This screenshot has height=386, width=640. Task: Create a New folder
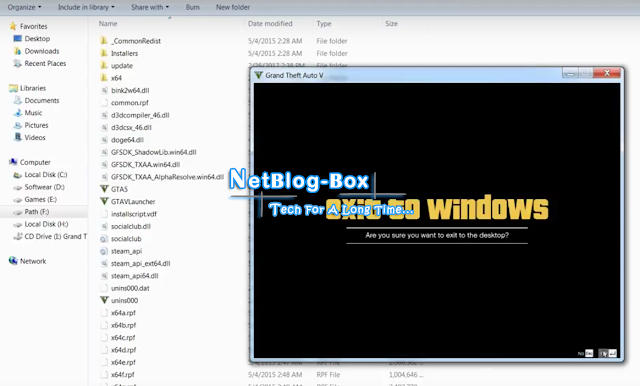coord(233,7)
